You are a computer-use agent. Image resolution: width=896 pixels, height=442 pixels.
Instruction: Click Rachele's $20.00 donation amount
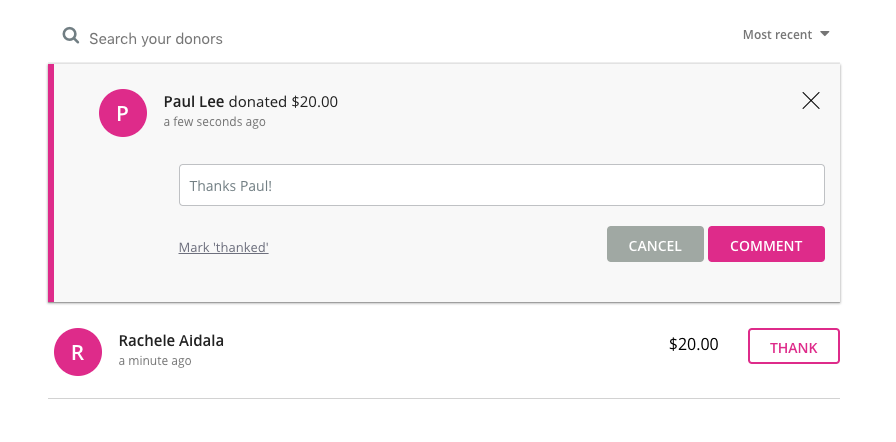(x=694, y=344)
